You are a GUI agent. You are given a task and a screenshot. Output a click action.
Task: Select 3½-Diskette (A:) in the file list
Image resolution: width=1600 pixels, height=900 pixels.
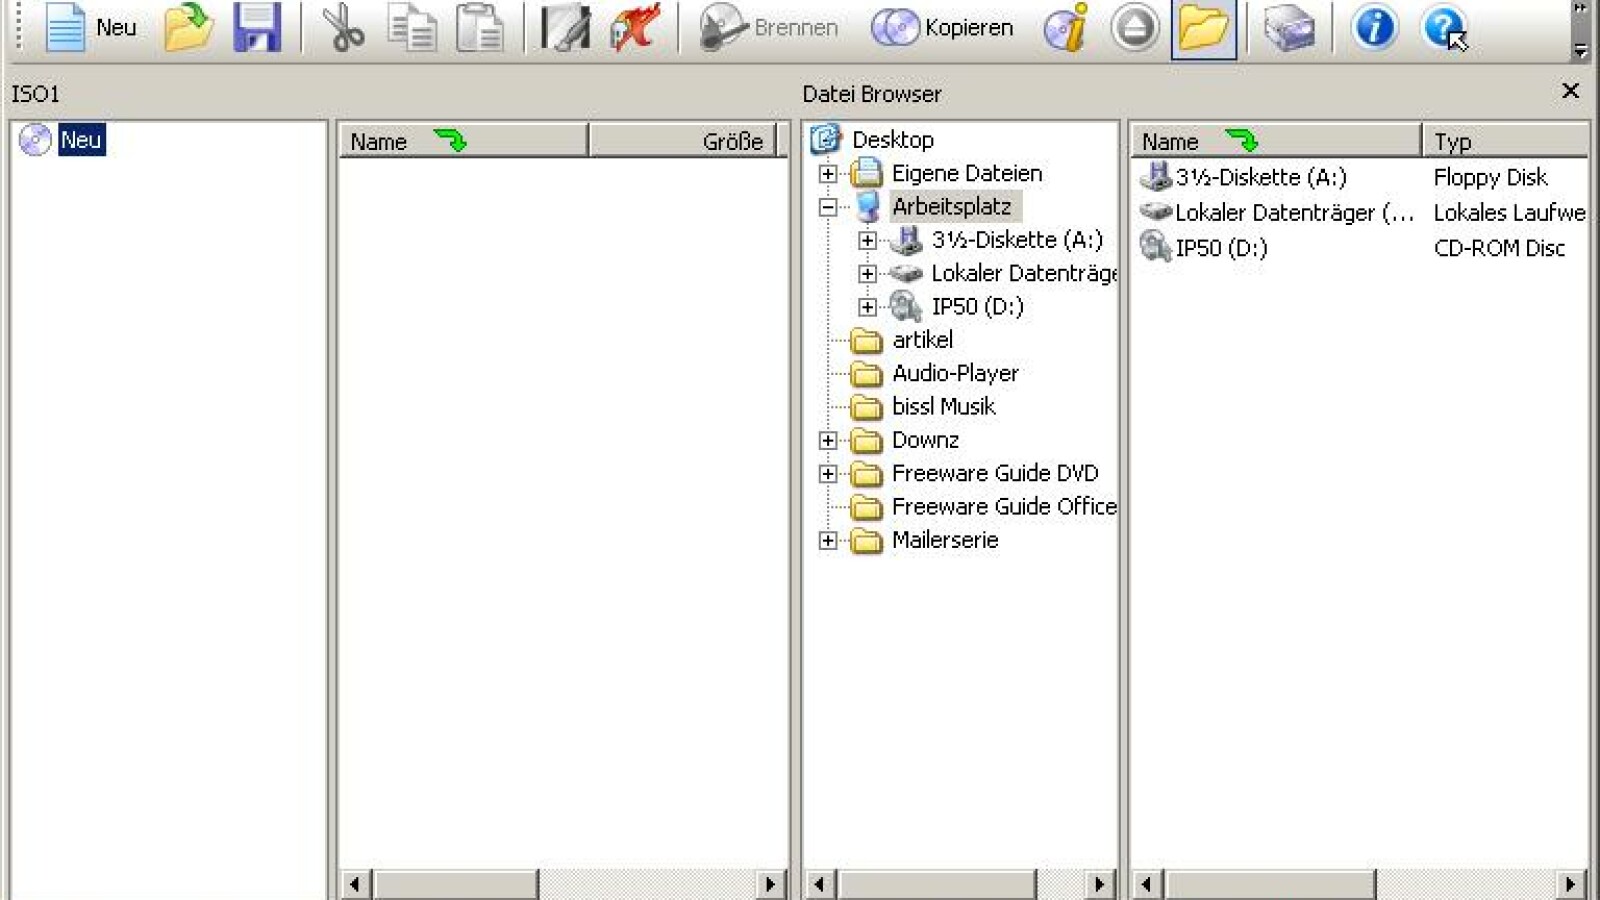coord(1260,178)
